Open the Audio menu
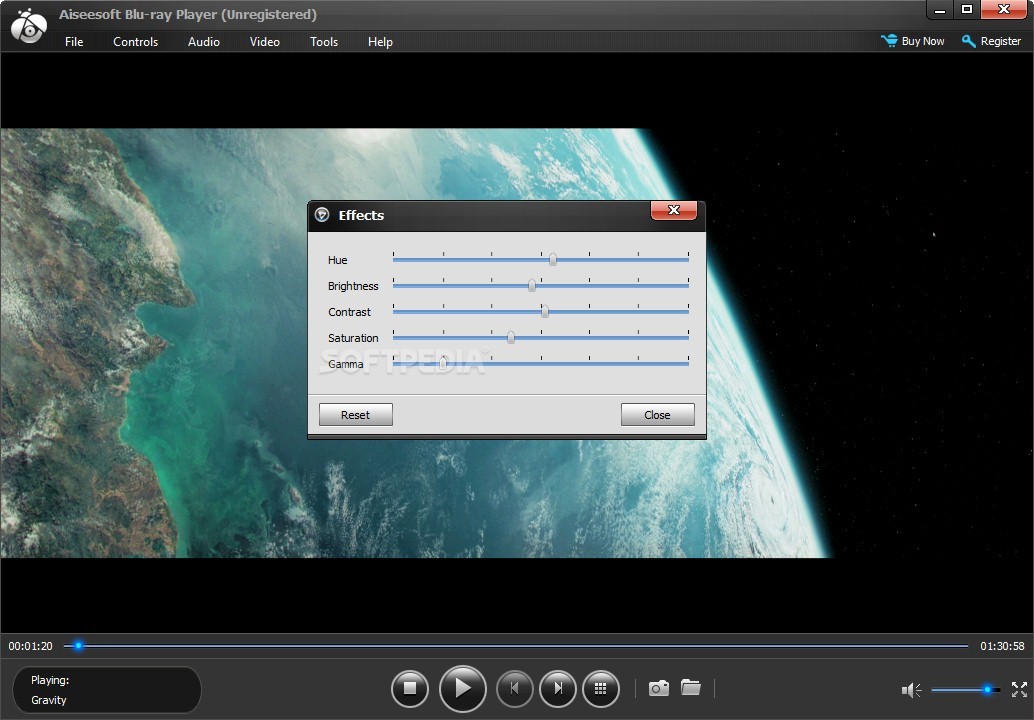The image size is (1034, 720). pyautogui.click(x=204, y=42)
